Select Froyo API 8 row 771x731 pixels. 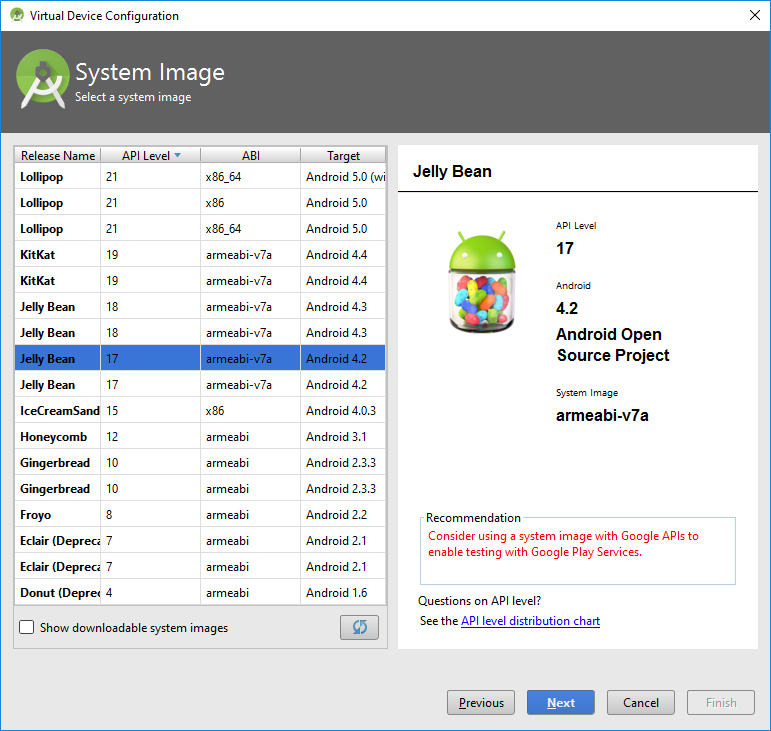200,515
